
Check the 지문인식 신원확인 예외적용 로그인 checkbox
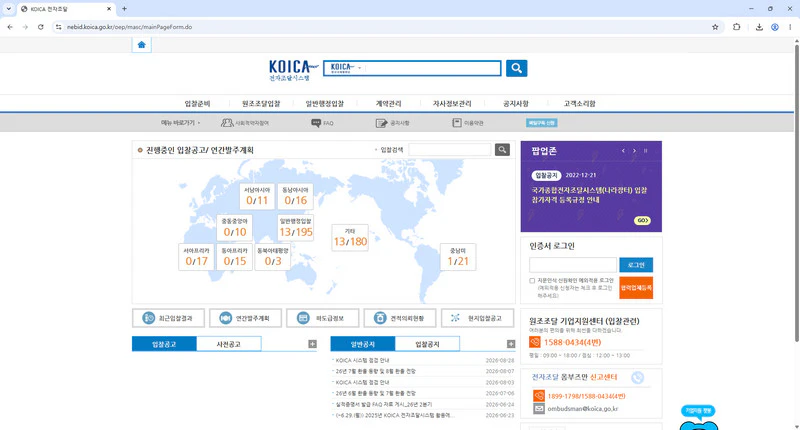[532, 281]
